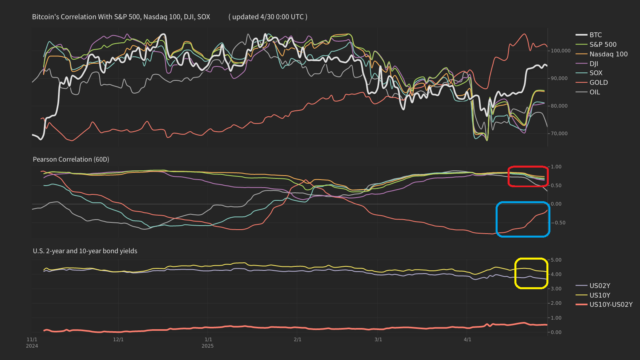640x360 pixels.
Task: Click the 3/1 date on the x-axis
Action: [x=378, y=340]
